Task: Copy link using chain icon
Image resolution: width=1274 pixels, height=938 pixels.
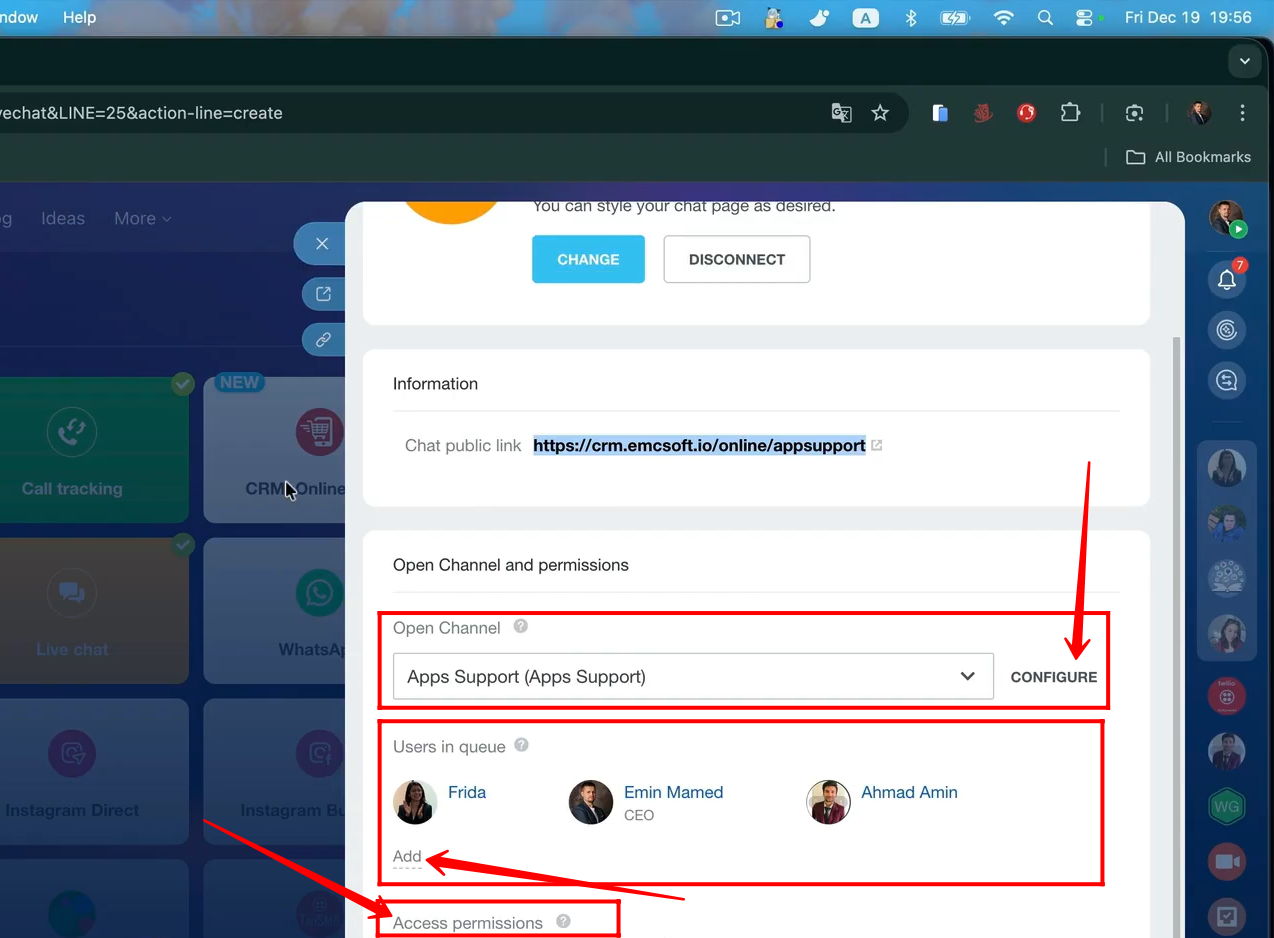Action: point(323,340)
